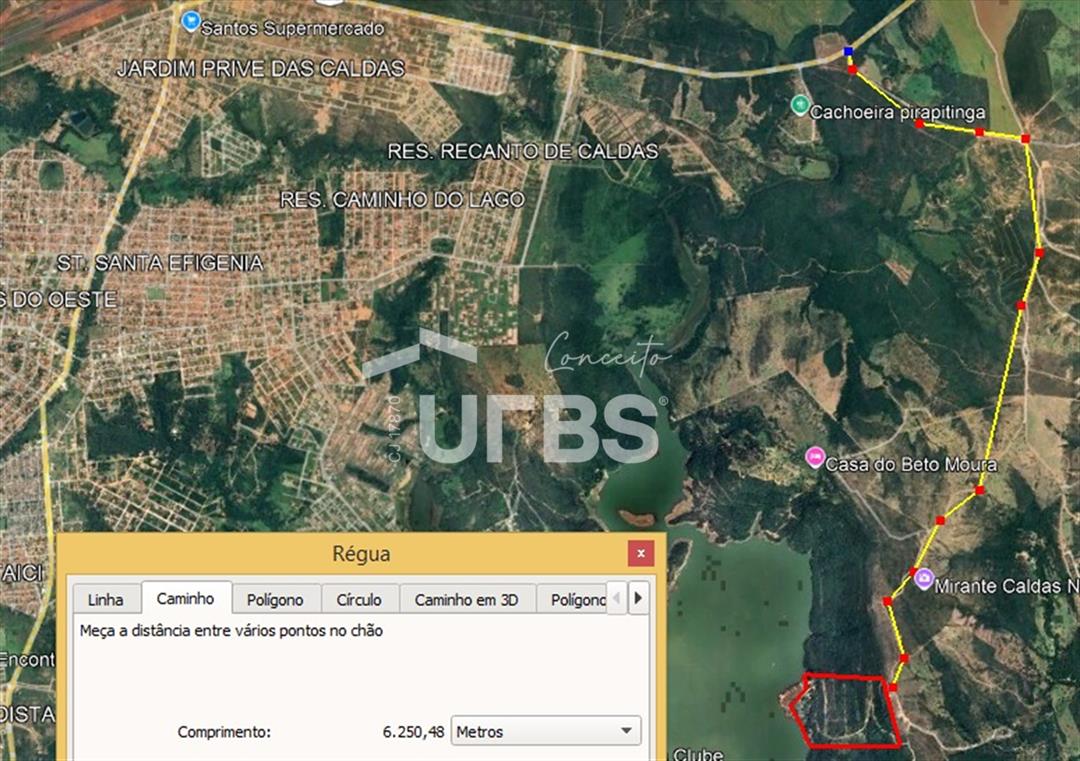Select the St. Santa Efigenia map label
Image resolution: width=1080 pixels, height=761 pixels.
coord(160,263)
